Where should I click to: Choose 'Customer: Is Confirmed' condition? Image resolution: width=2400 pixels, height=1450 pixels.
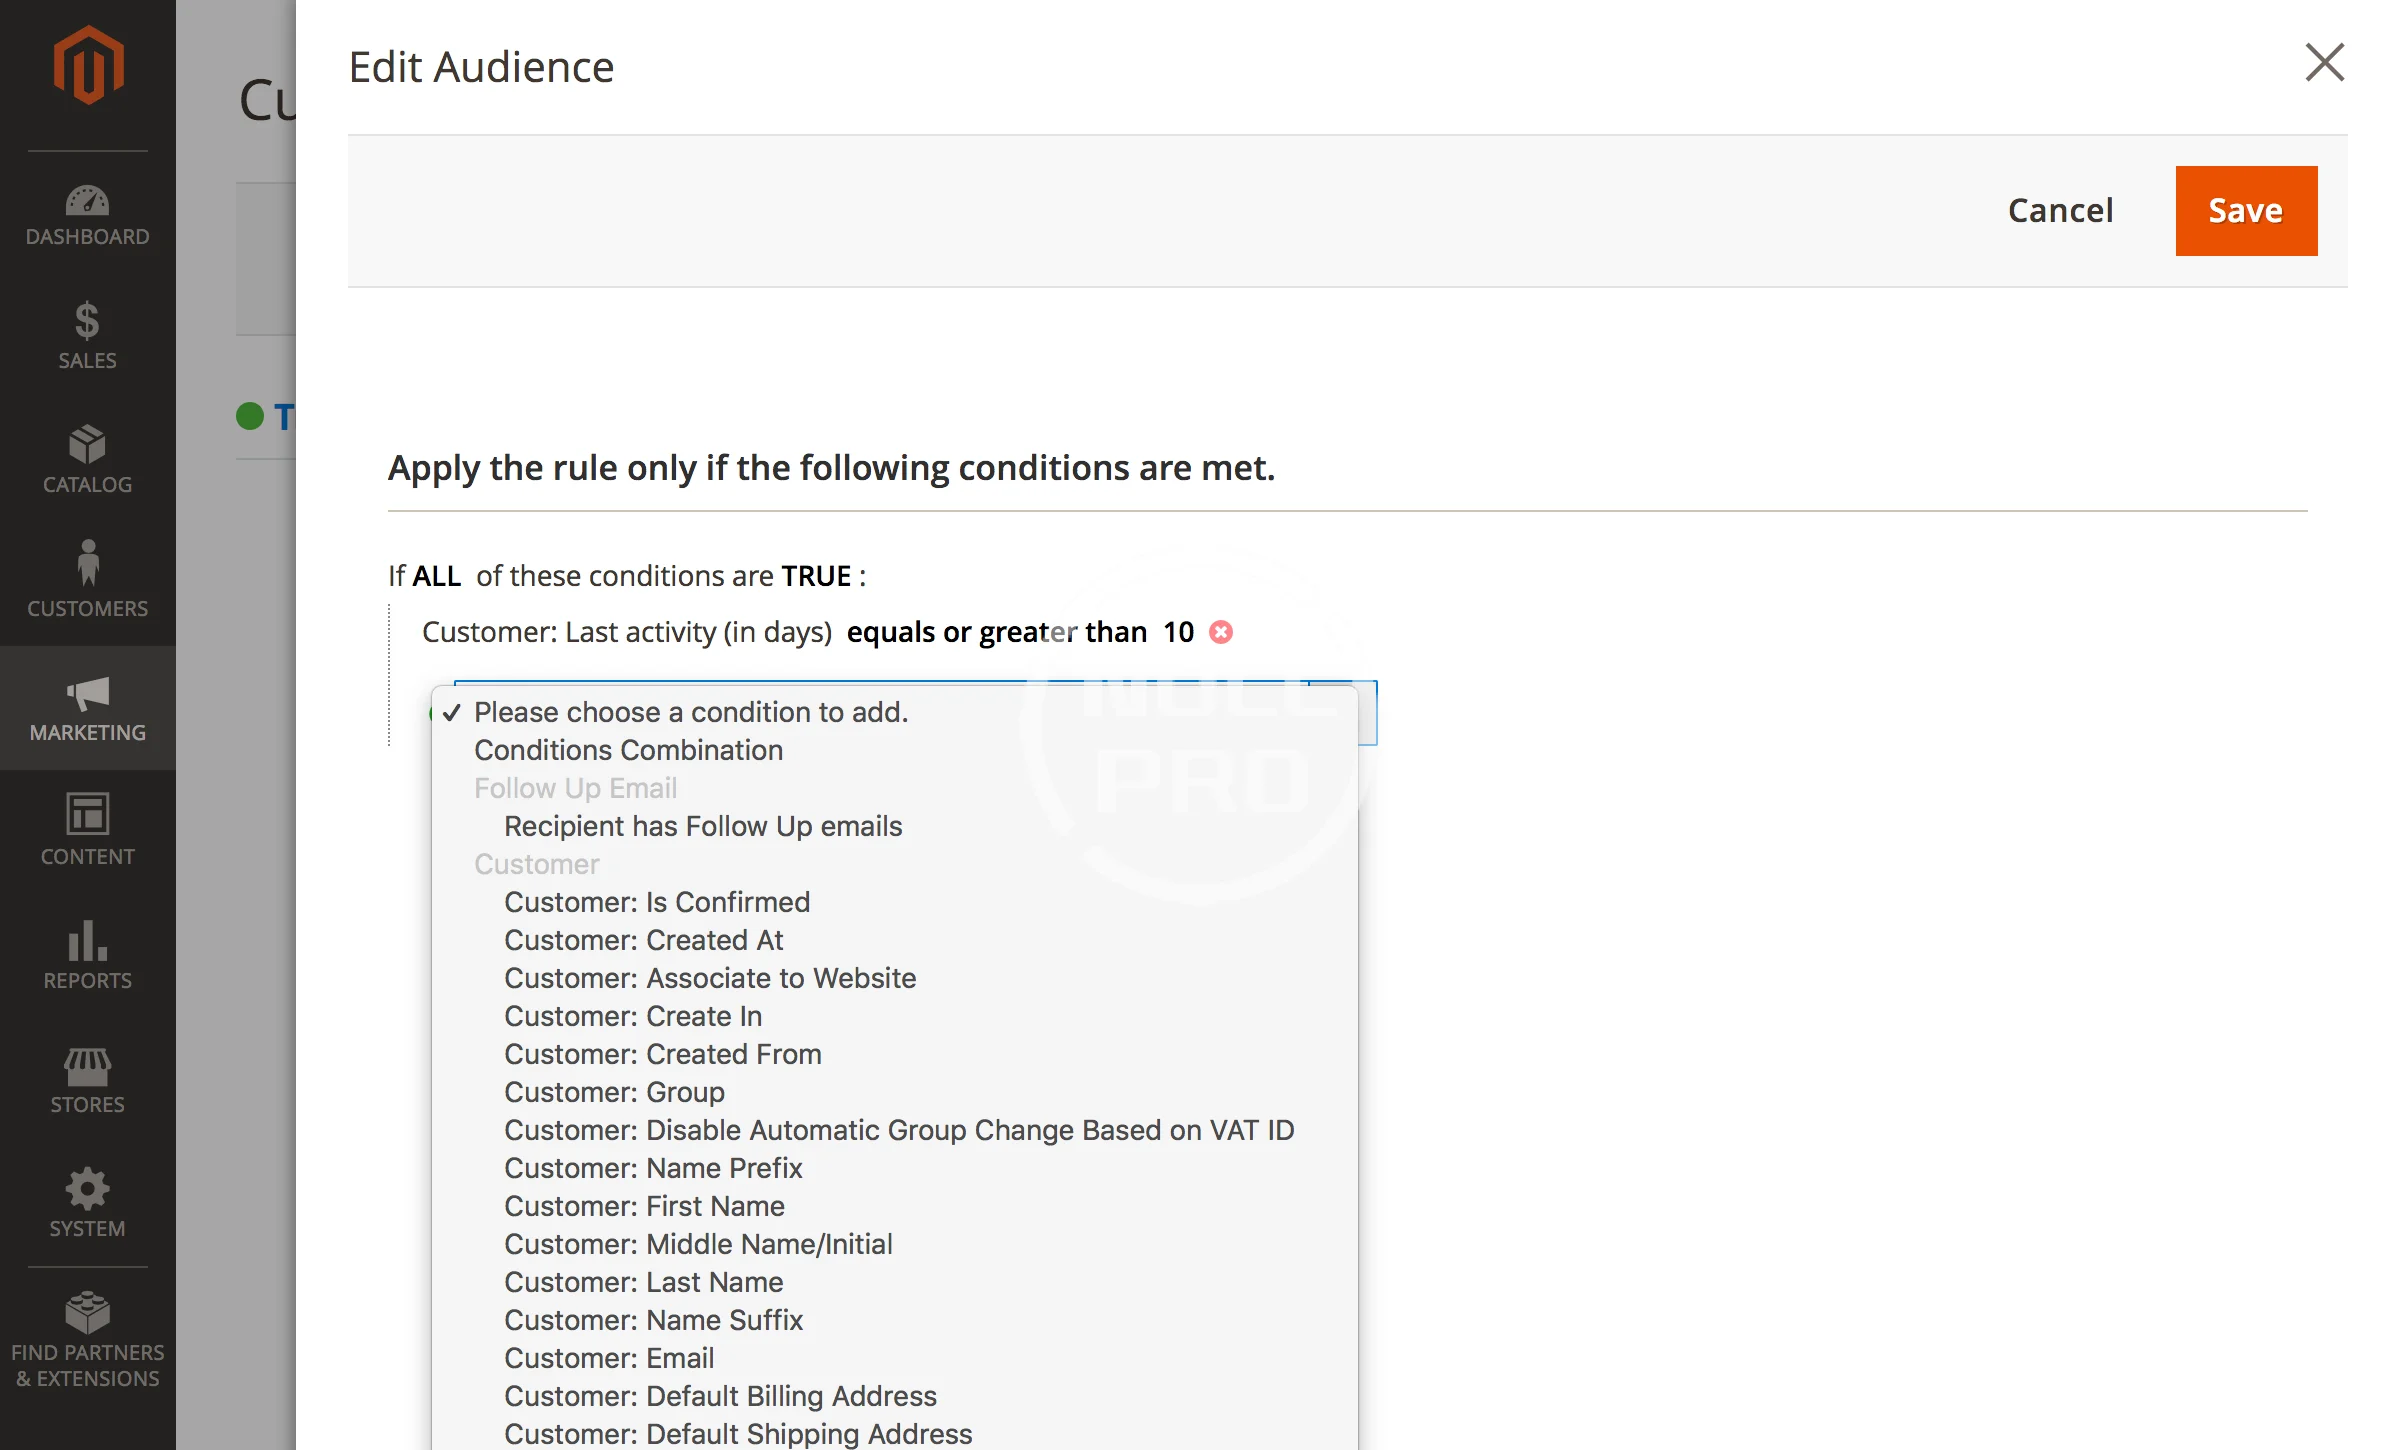pyautogui.click(x=657, y=902)
